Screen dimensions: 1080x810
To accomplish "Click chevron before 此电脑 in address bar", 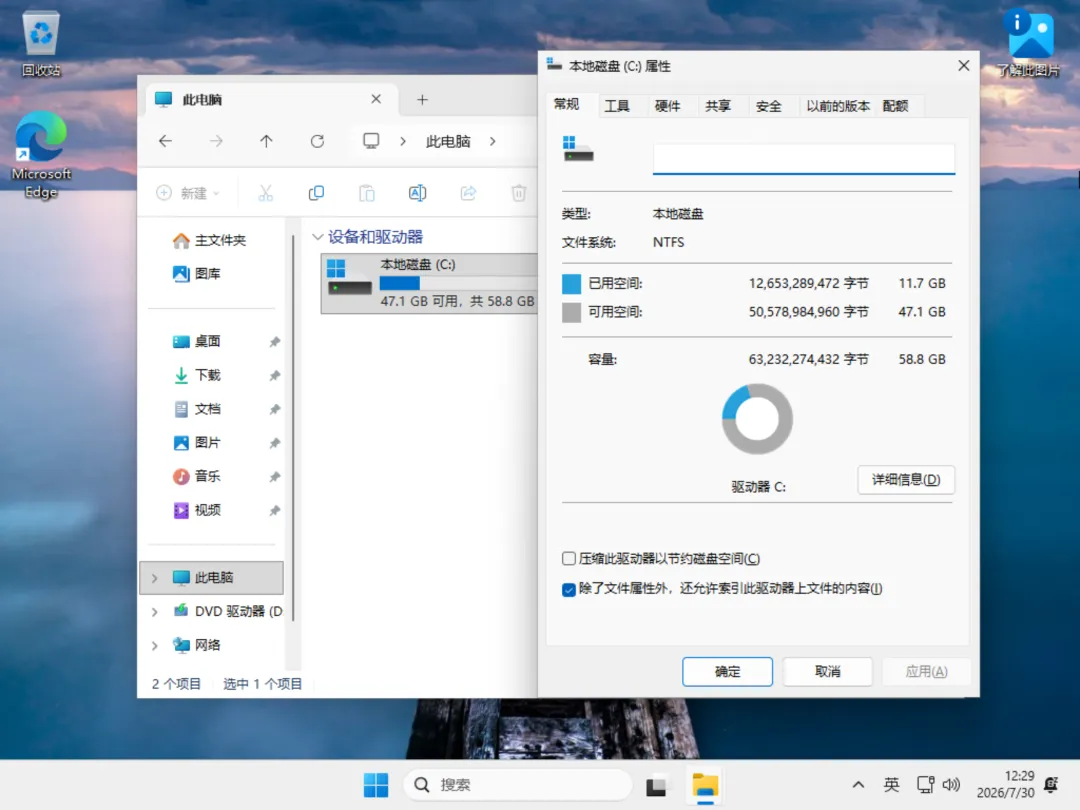I will [x=403, y=141].
